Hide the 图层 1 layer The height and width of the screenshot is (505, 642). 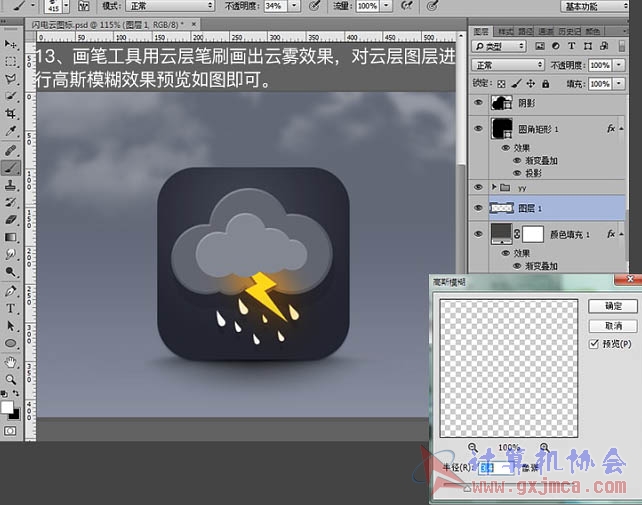tap(478, 208)
